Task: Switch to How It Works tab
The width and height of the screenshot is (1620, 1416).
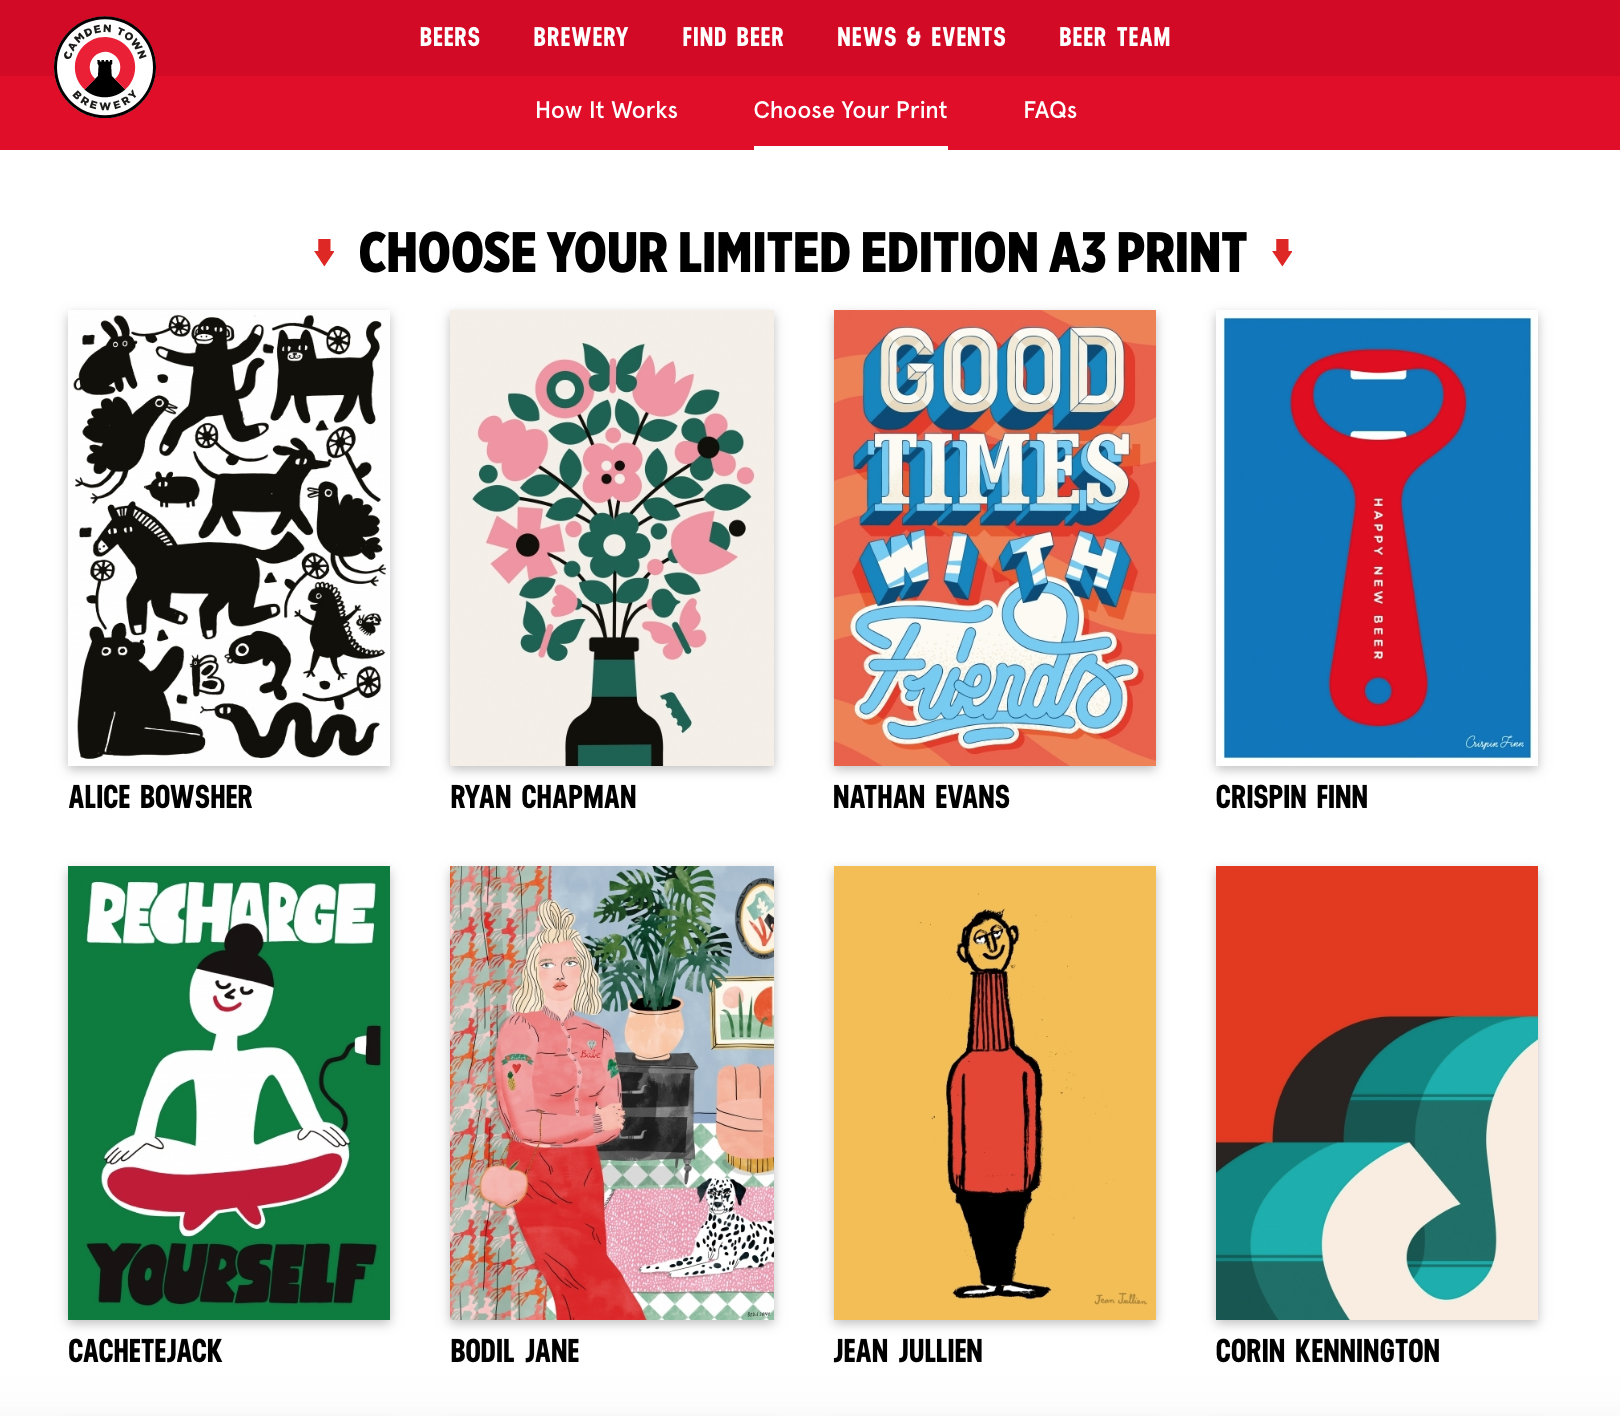Action: click(x=607, y=110)
